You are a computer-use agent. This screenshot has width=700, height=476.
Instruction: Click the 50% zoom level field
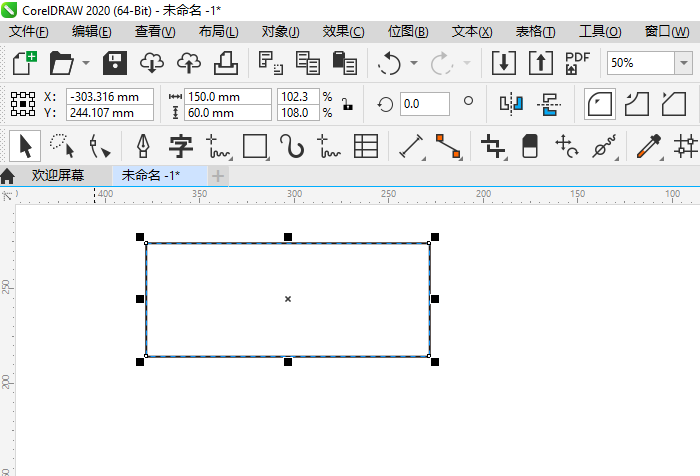click(641, 63)
